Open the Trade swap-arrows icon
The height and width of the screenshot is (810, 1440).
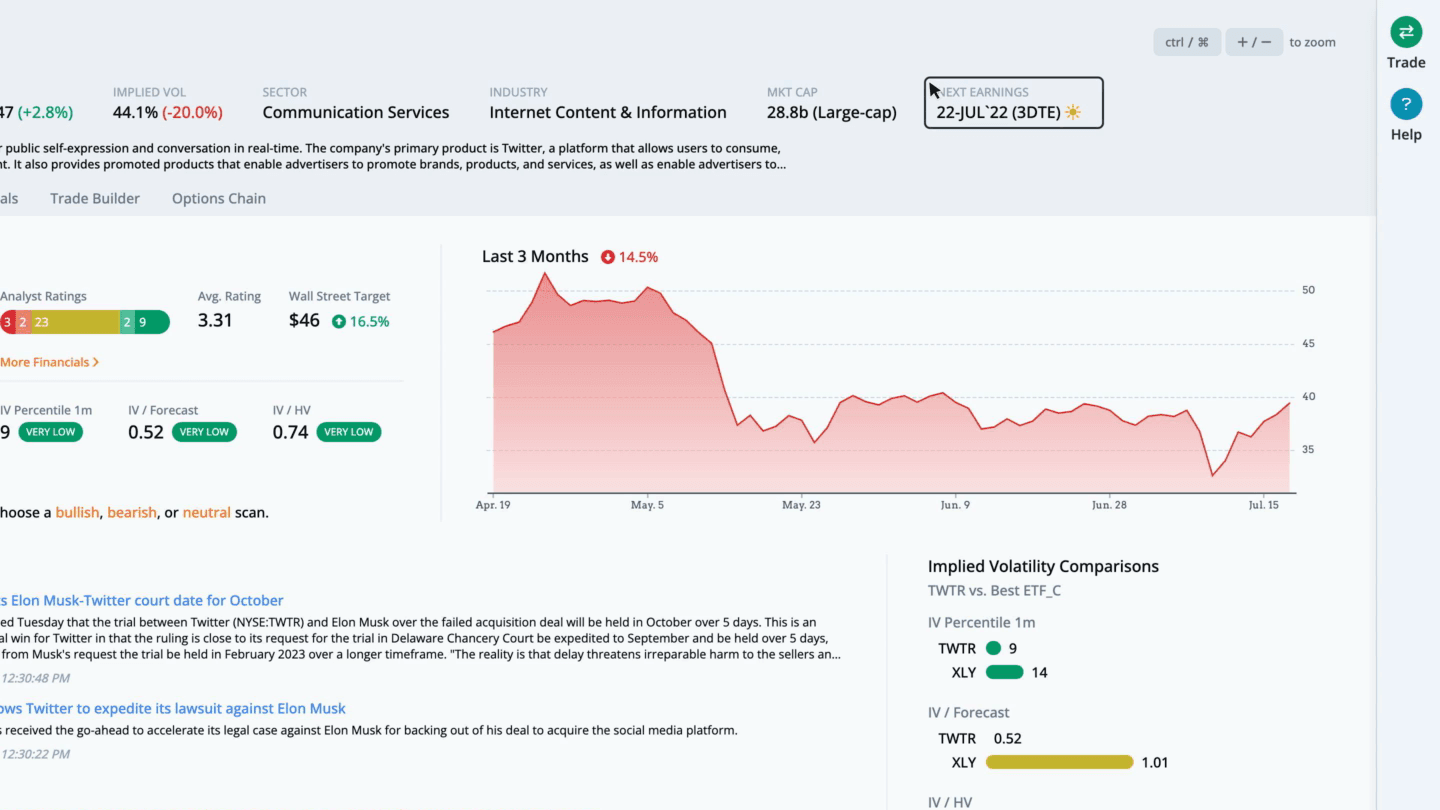(1406, 32)
